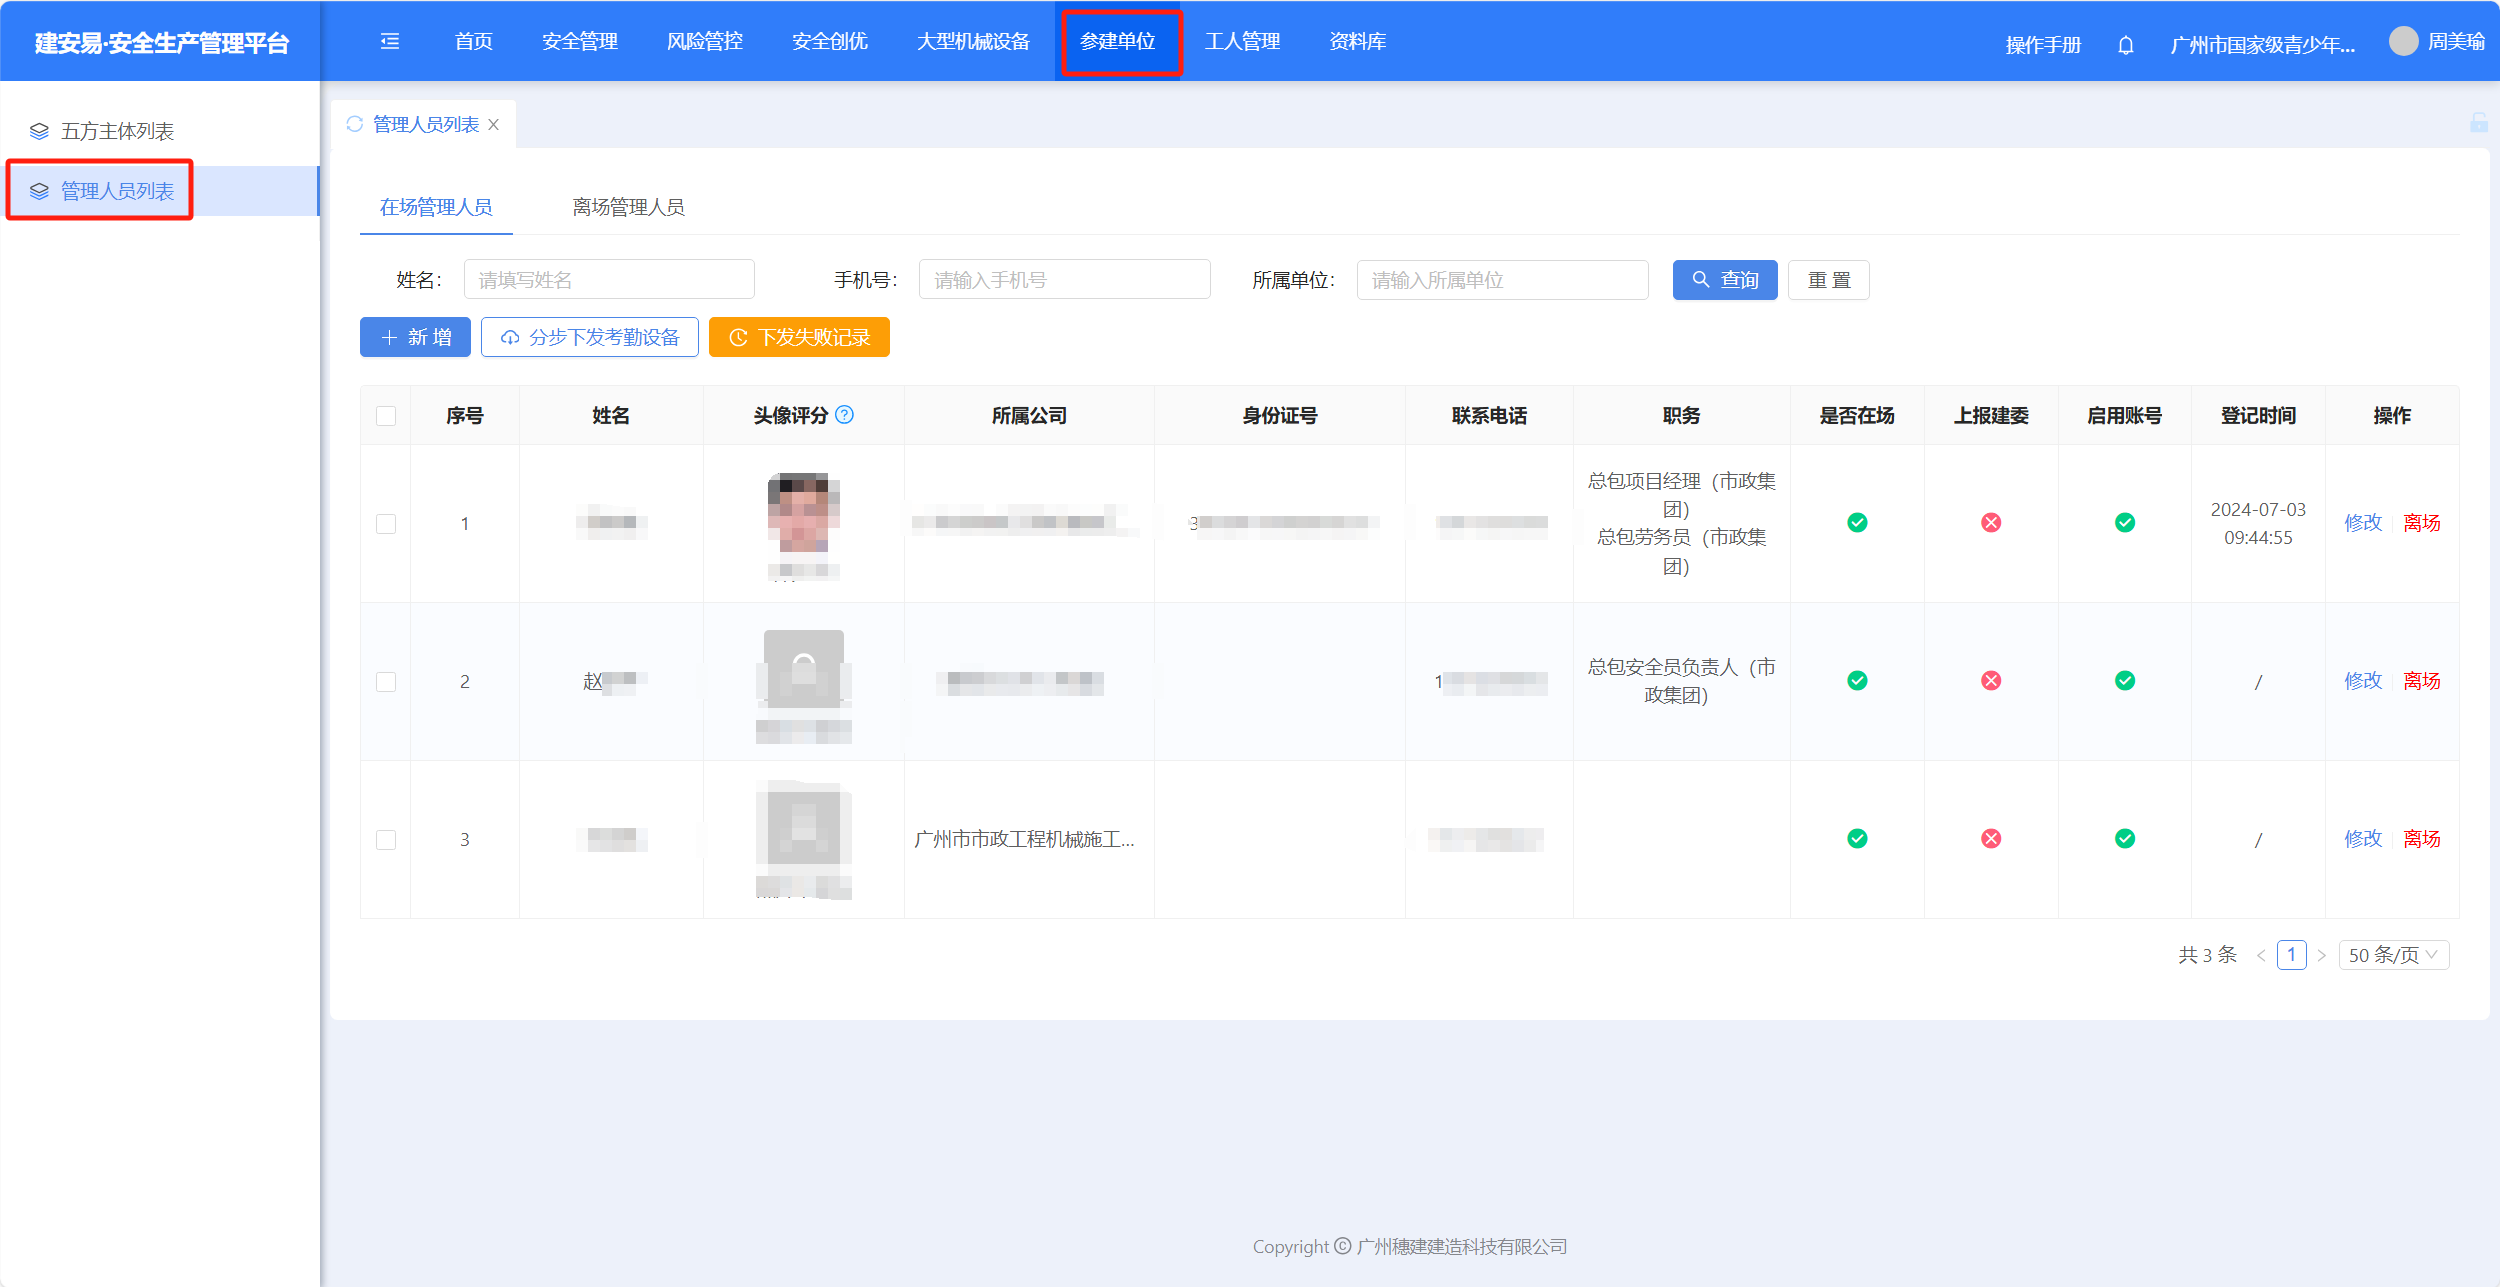Open 工人管理 in top navigation

click(x=1242, y=41)
